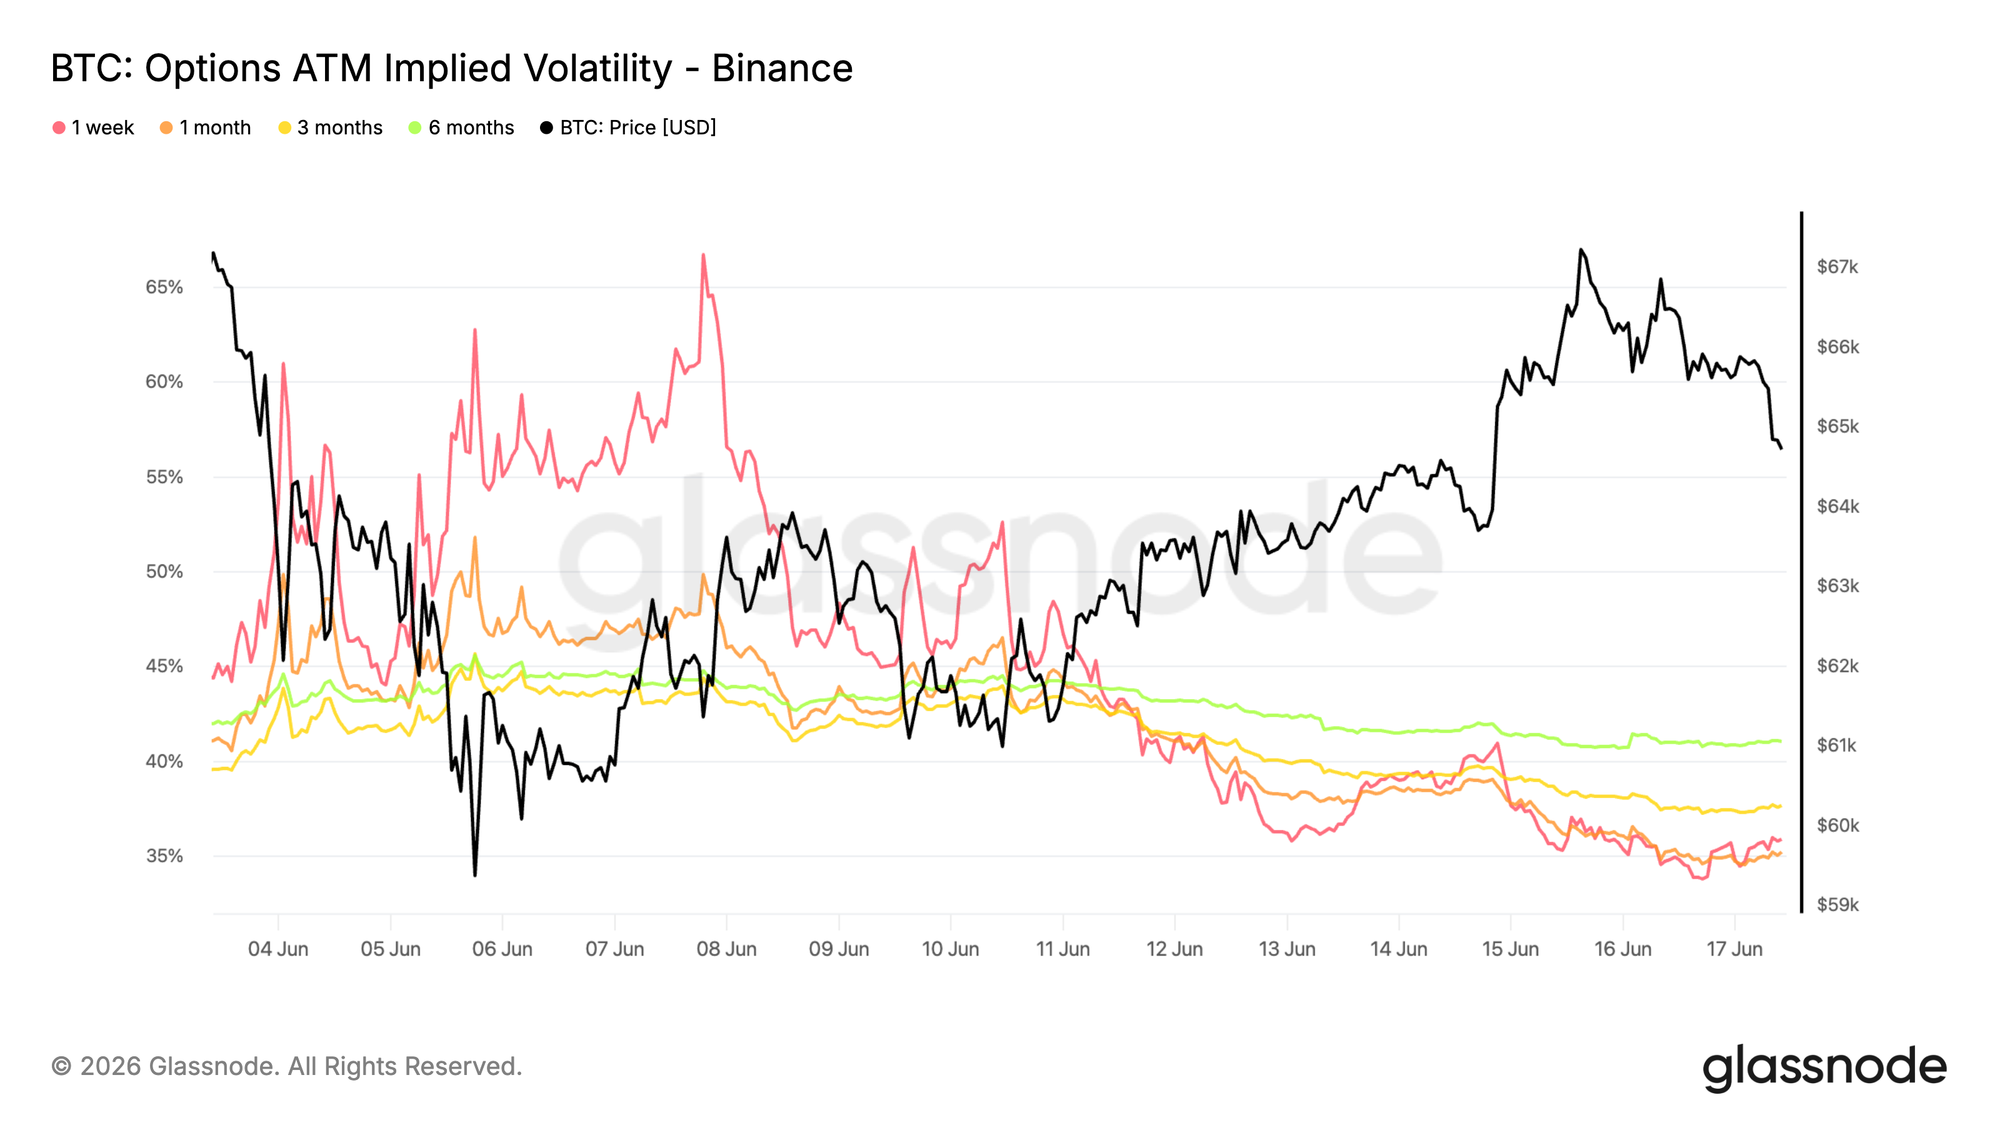The image size is (2000, 1125).
Task: Click the $59k price axis label
Action: pyautogui.click(x=1838, y=905)
